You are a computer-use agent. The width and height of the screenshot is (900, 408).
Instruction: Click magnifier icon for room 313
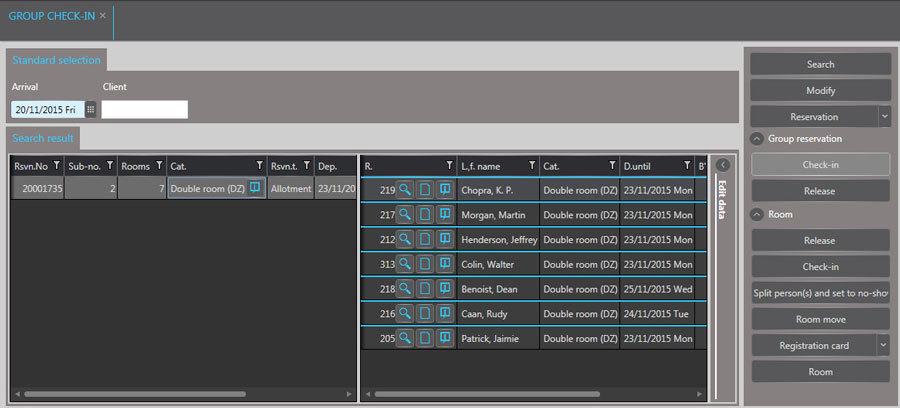click(405, 264)
